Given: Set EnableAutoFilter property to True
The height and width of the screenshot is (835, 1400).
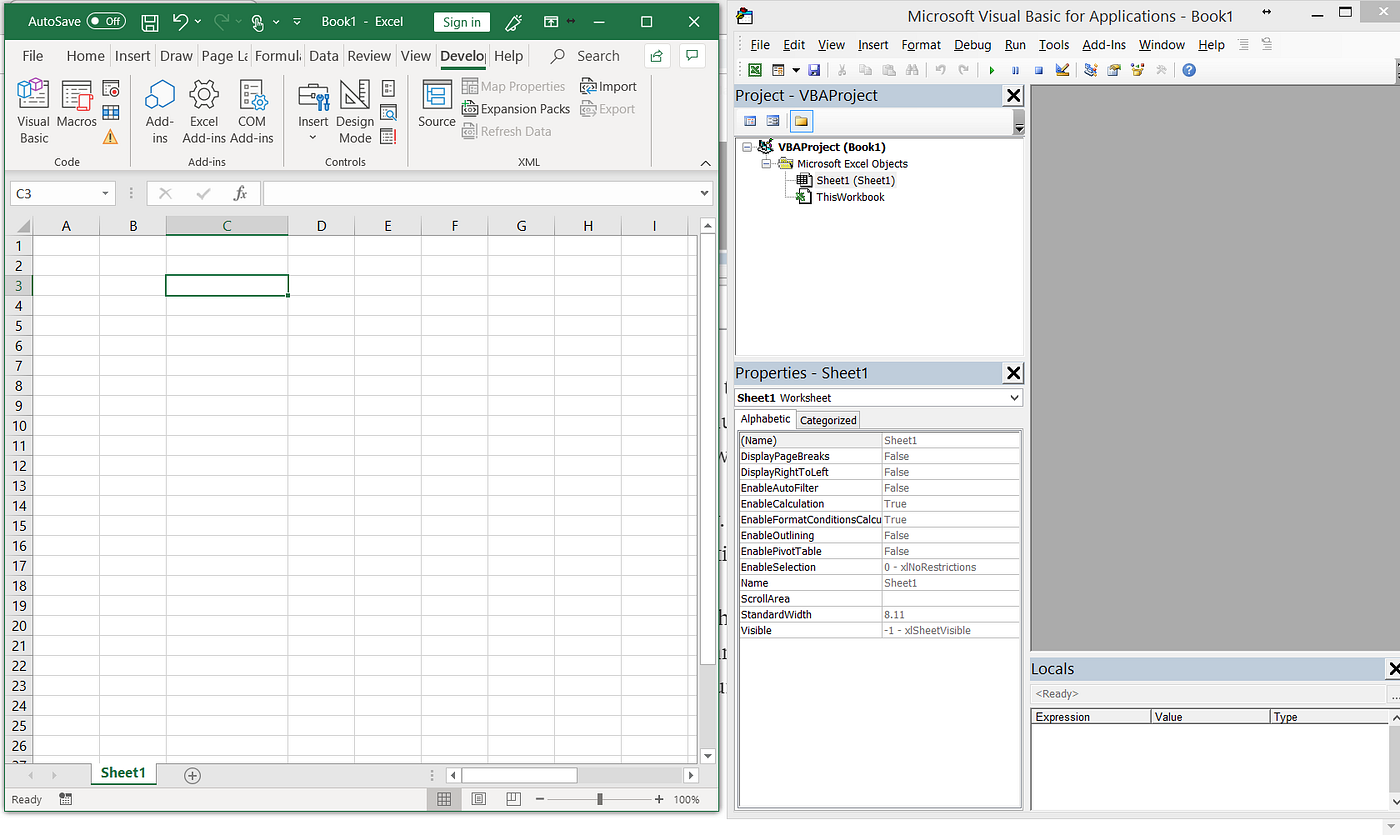Looking at the screenshot, I should [950, 487].
